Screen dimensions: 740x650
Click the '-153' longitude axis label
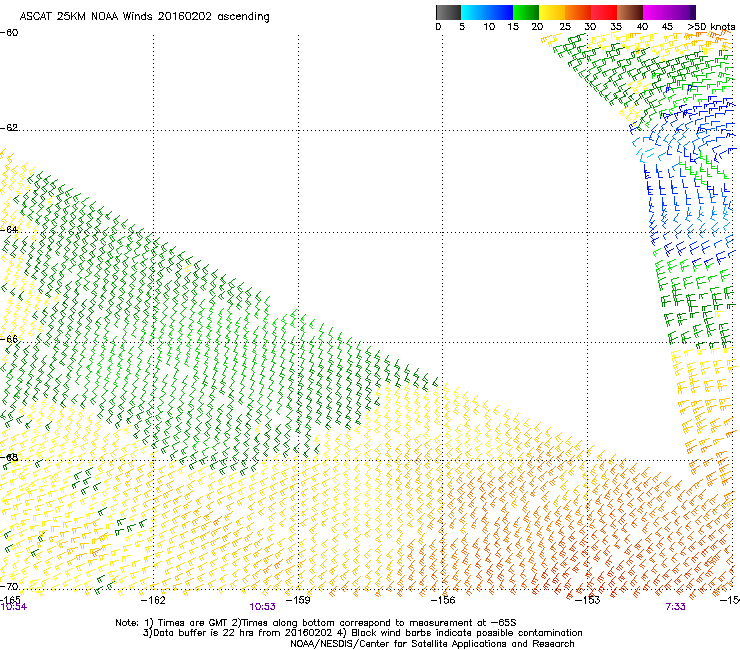click(587, 600)
